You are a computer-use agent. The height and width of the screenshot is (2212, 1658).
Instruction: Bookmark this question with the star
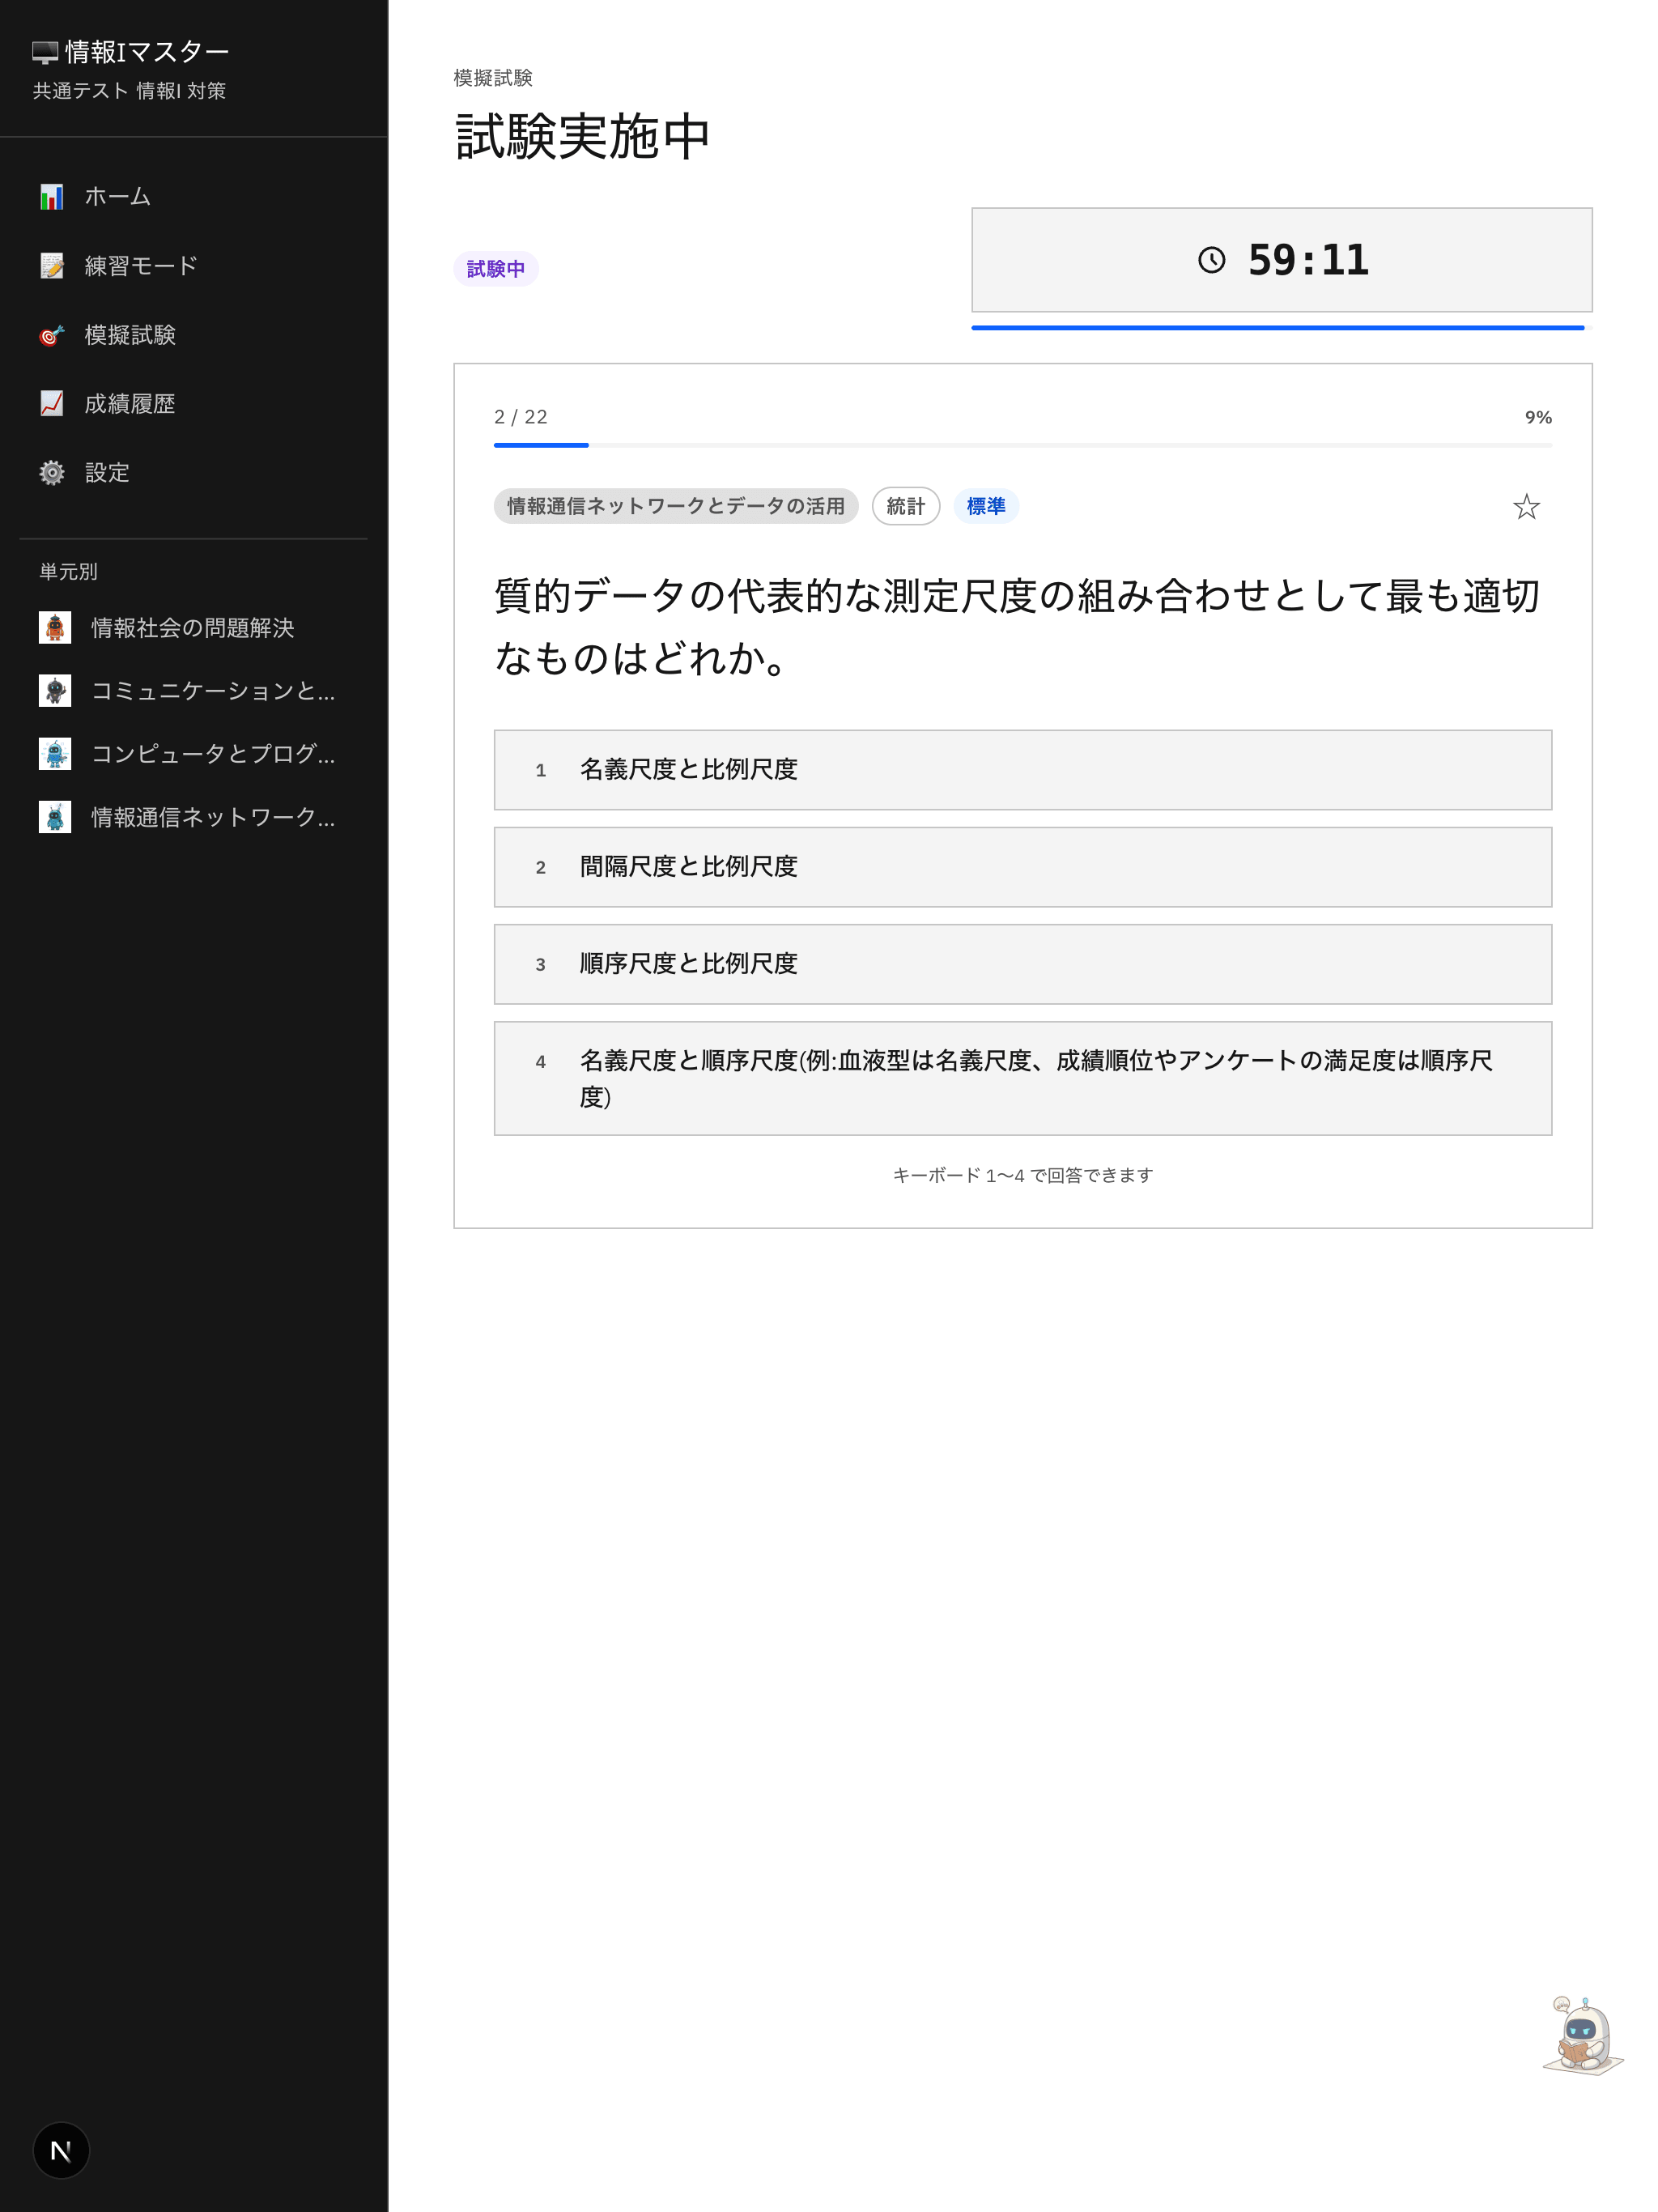(x=1527, y=507)
